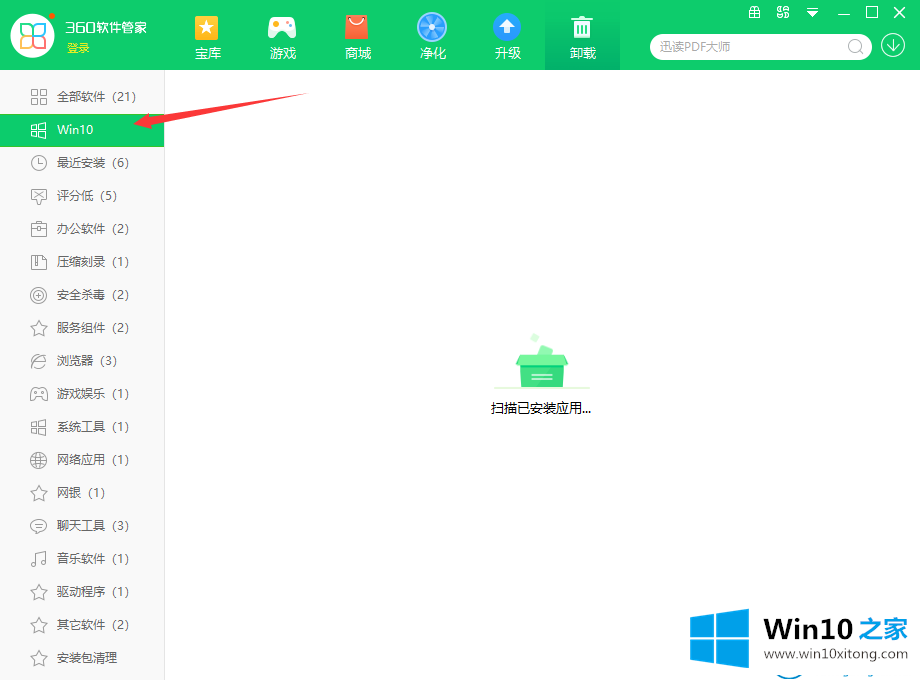Image resolution: width=920 pixels, height=680 pixels.
Task: Click the thumbs-down bubble icon beside 评分低
Action: tap(39, 196)
